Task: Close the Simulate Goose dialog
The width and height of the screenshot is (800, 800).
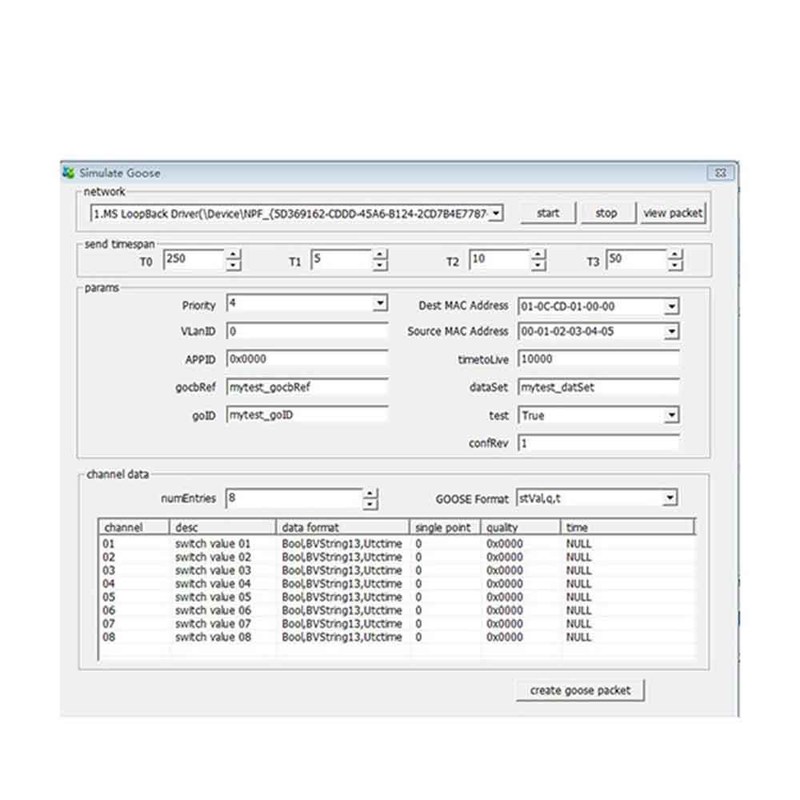Action: click(x=721, y=173)
